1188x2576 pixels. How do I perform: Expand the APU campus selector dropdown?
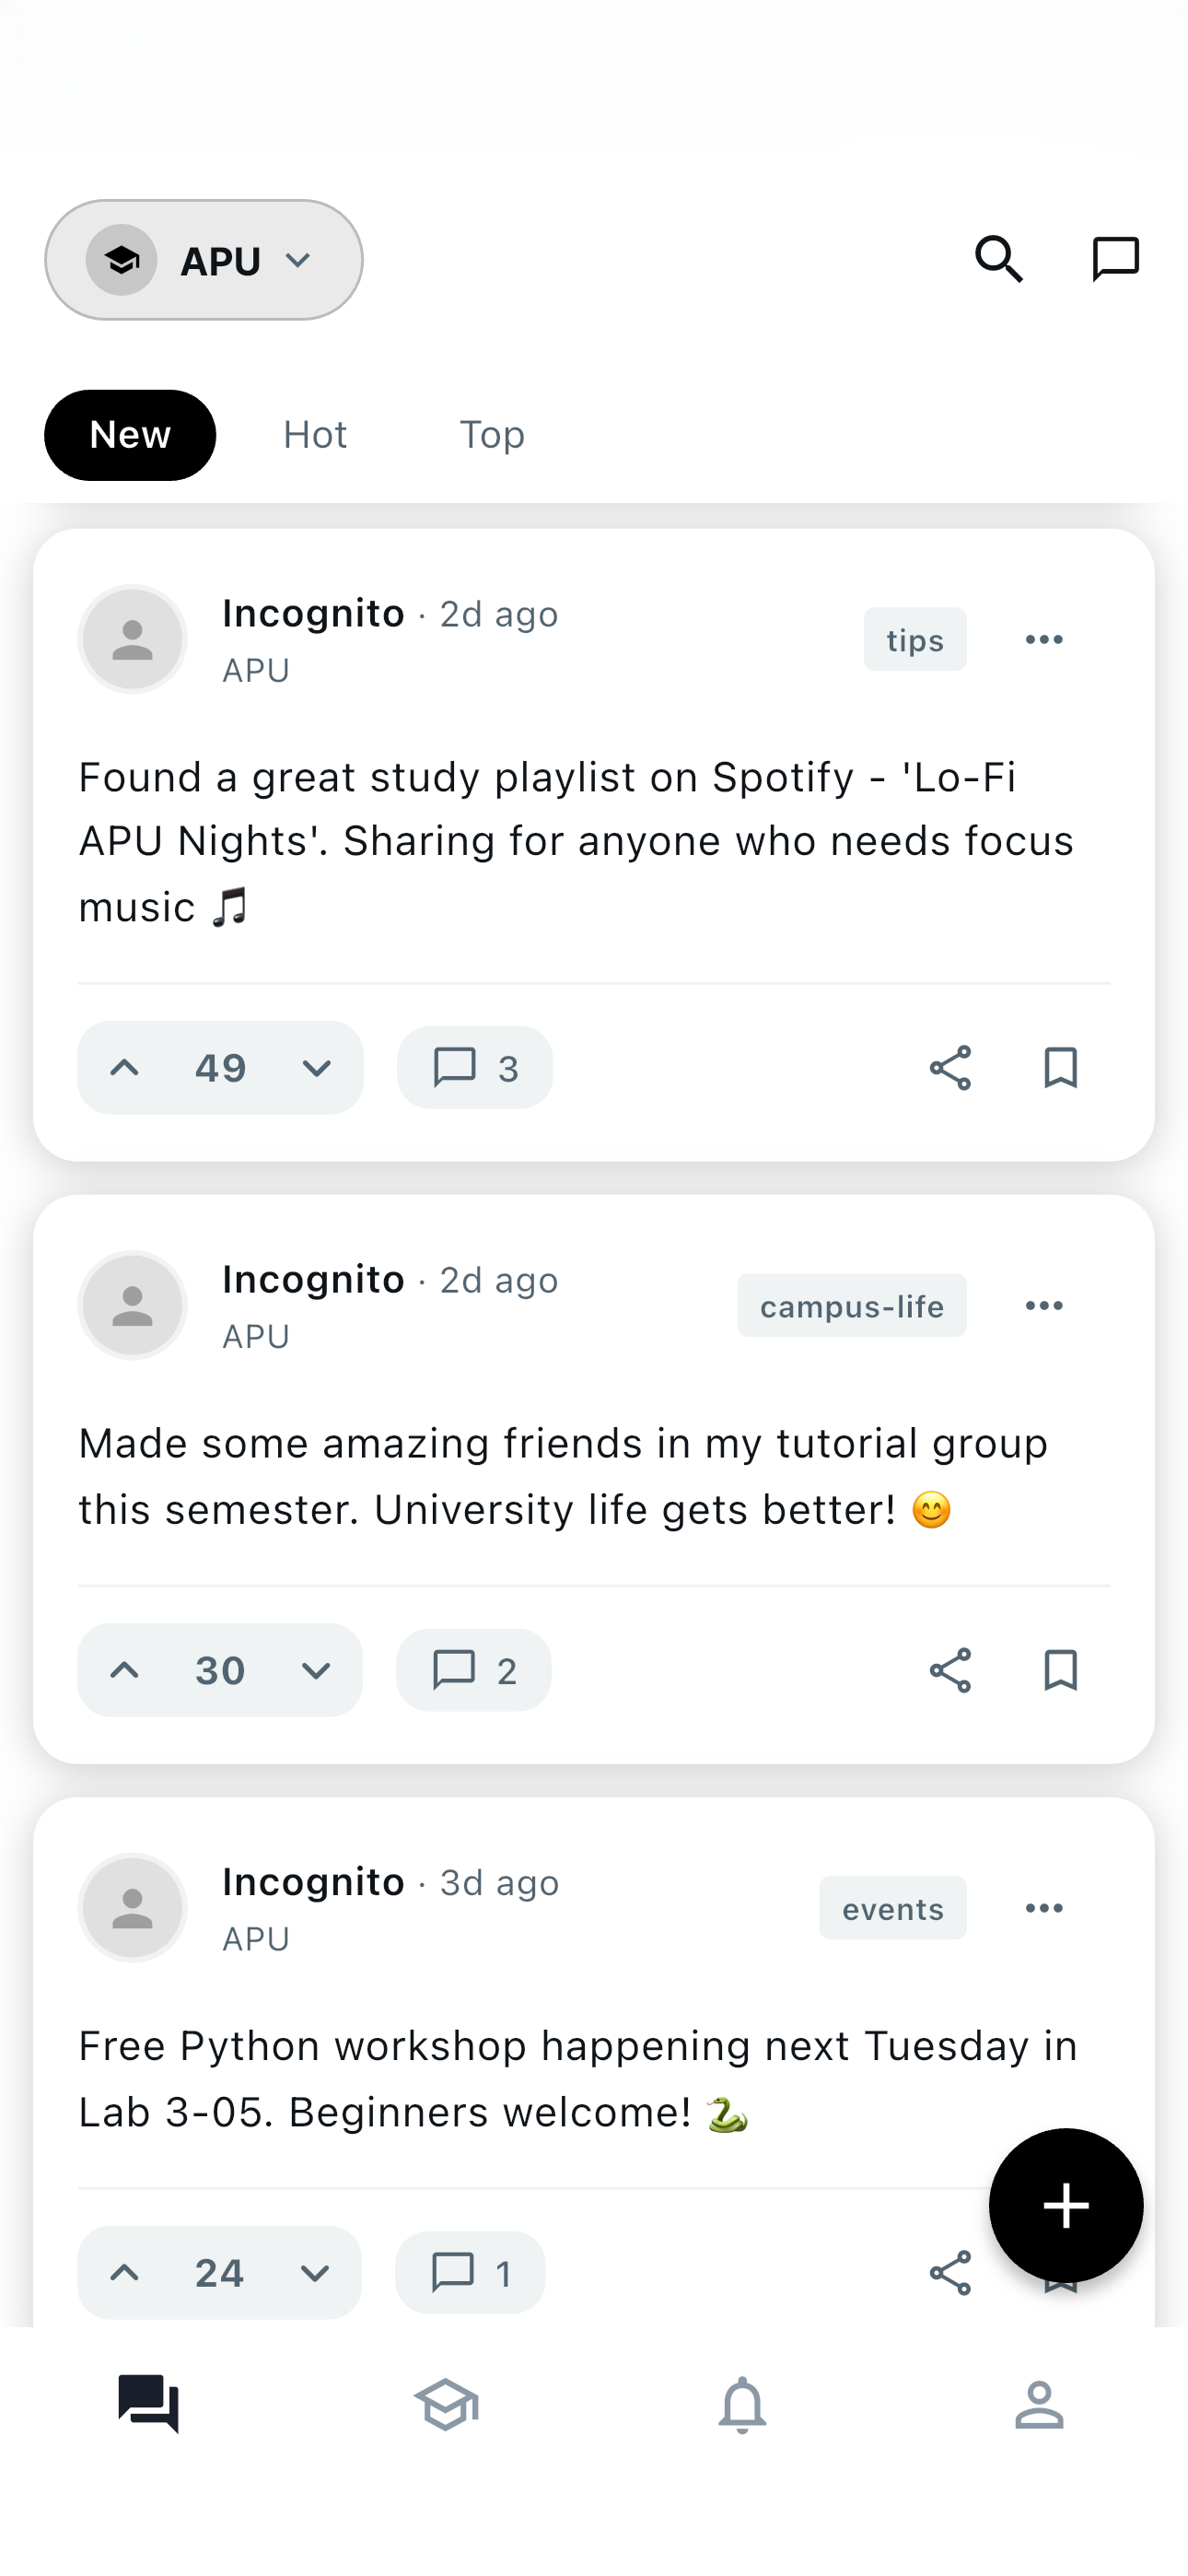pos(204,260)
